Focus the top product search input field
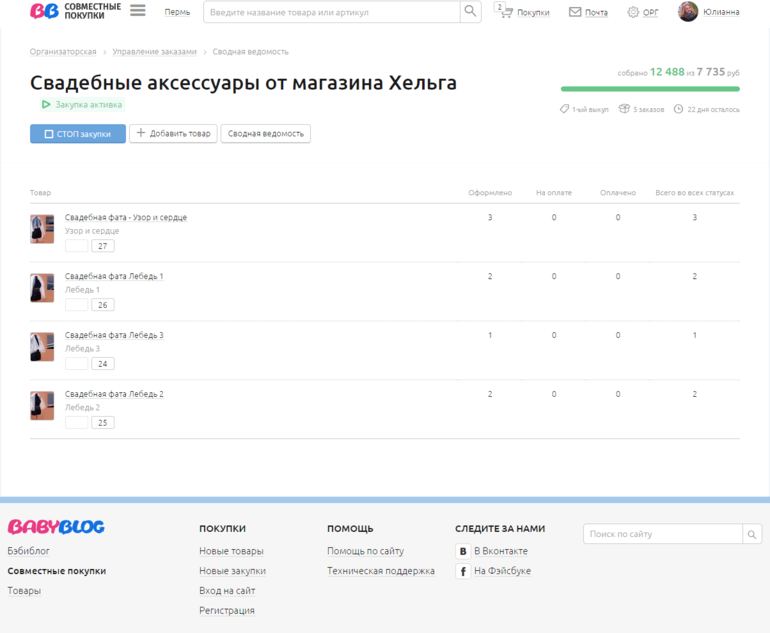This screenshot has height=633, width=770. (x=332, y=12)
